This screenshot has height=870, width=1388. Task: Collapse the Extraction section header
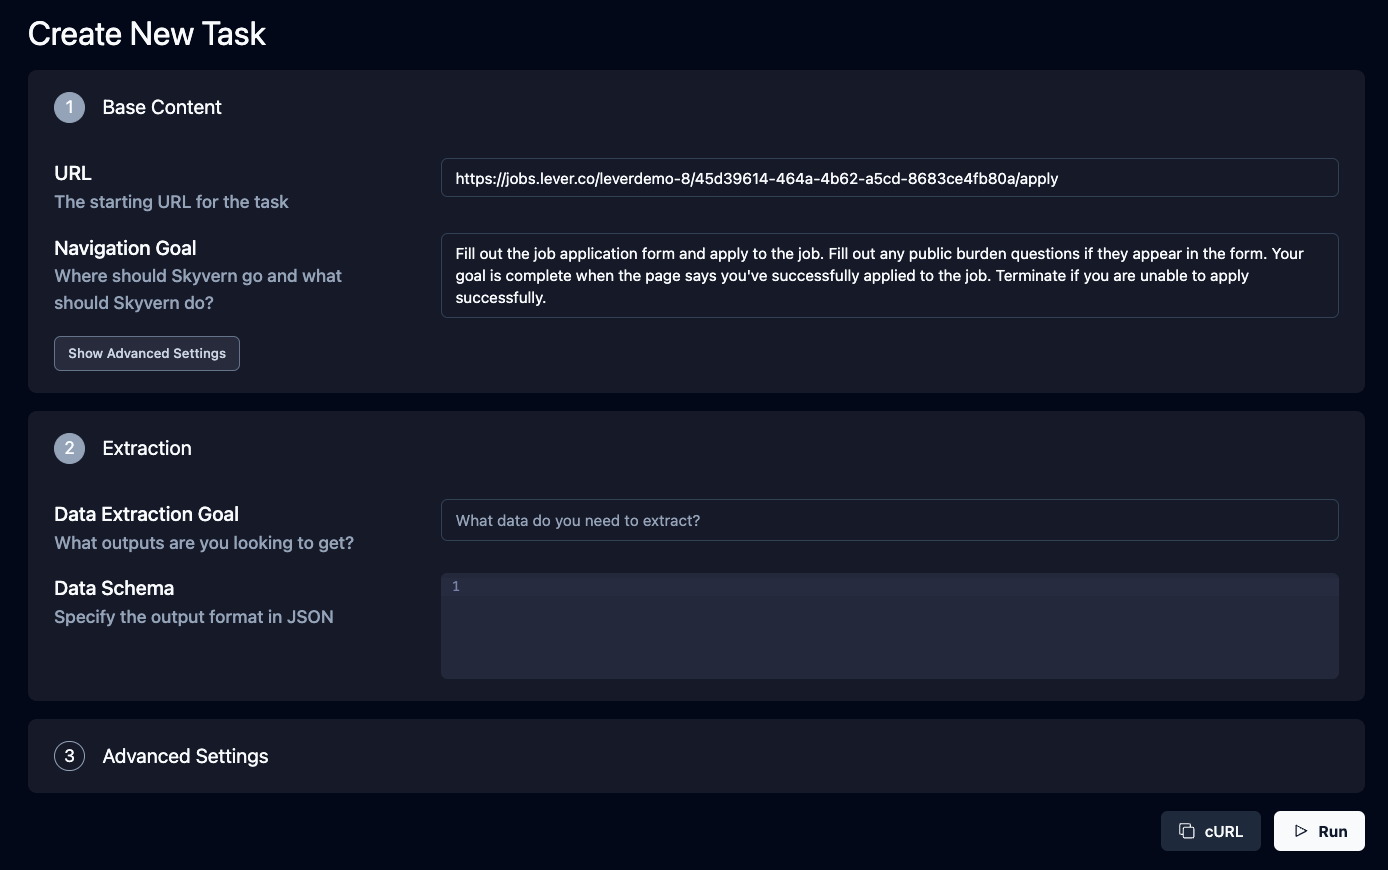coord(147,448)
